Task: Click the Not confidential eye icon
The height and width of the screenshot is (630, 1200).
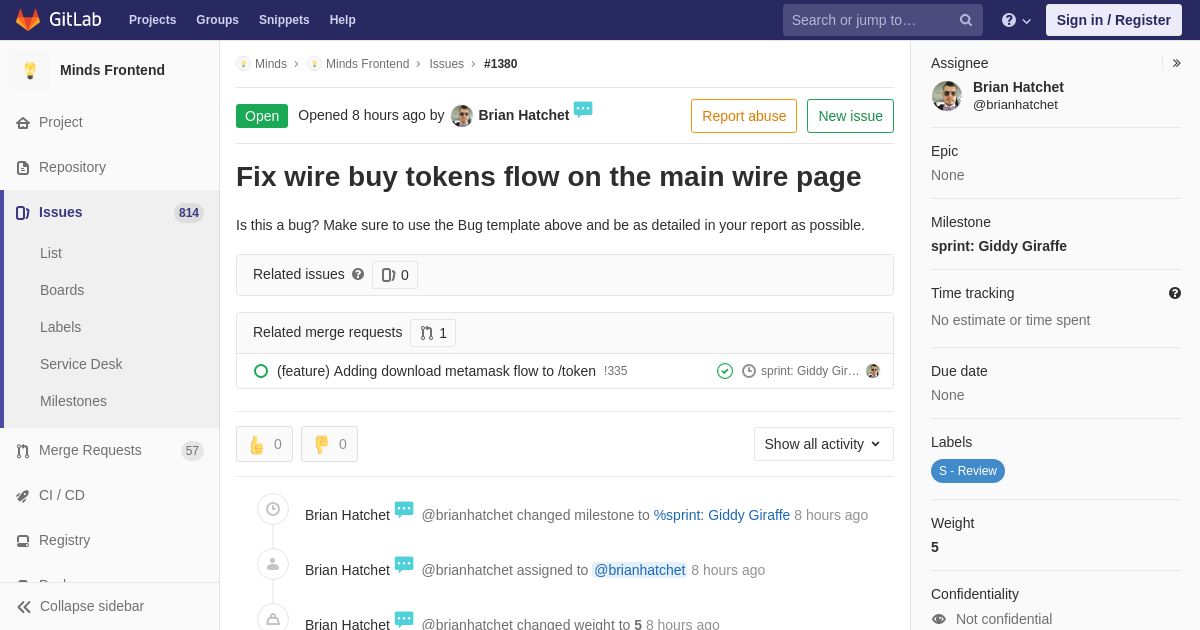Action: click(939, 619)
